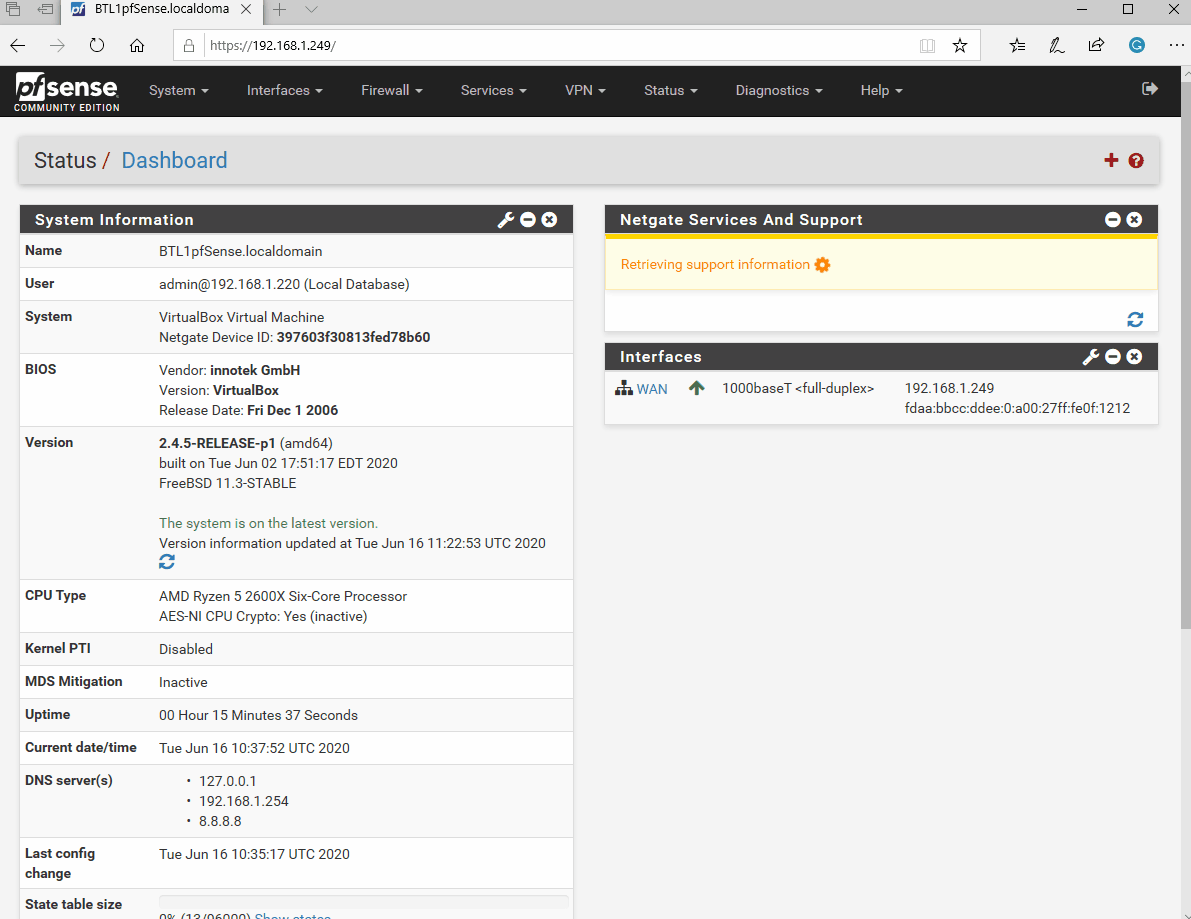Refresh the version information check icon

click(x=167, y=562)
